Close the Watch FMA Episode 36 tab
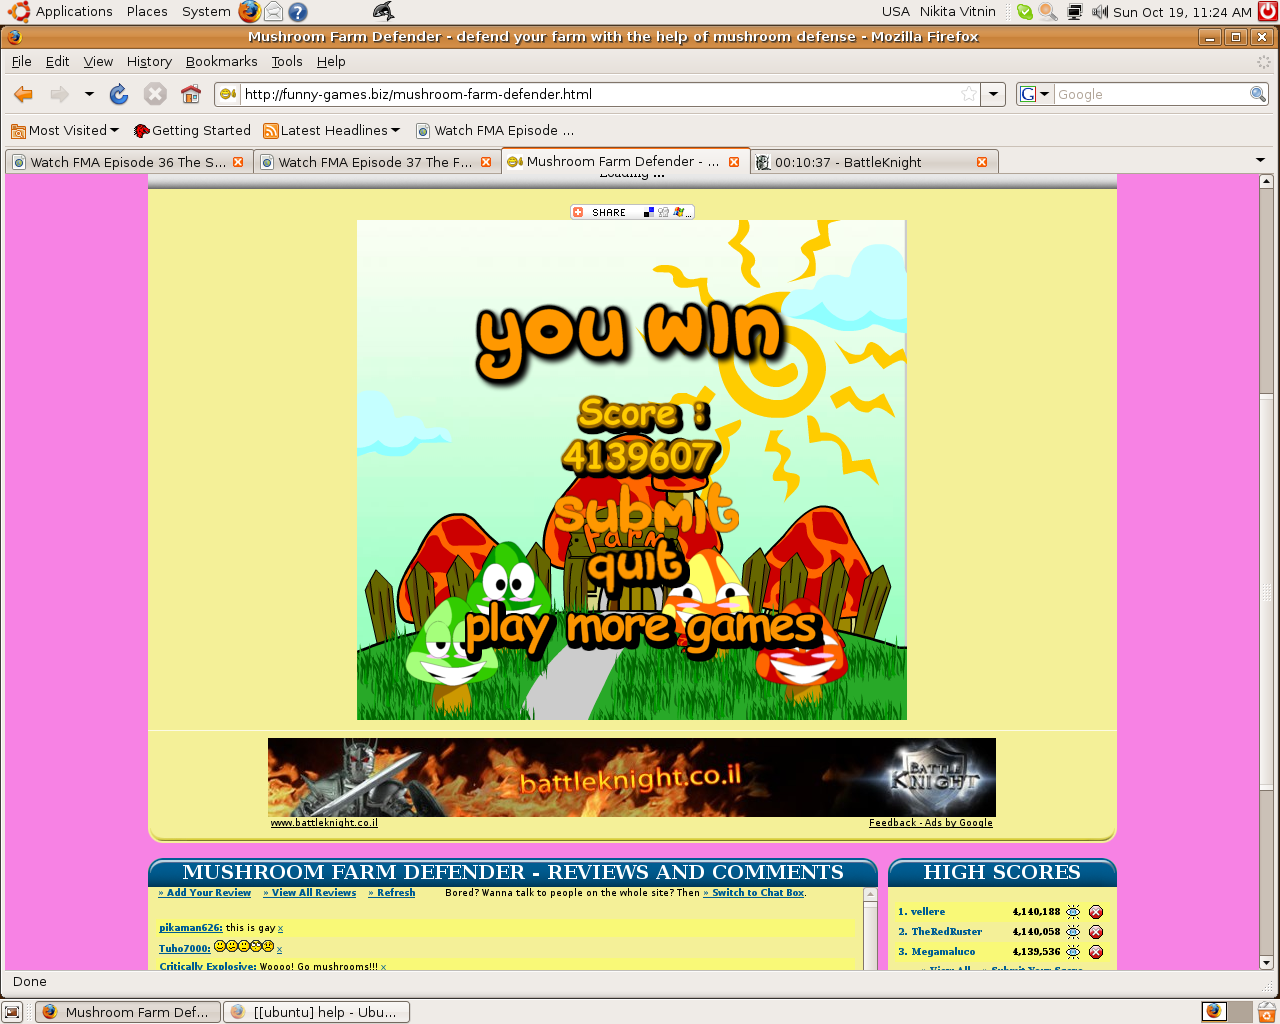Screen dimensions: 1280x1024 click(x=238, y=162)
